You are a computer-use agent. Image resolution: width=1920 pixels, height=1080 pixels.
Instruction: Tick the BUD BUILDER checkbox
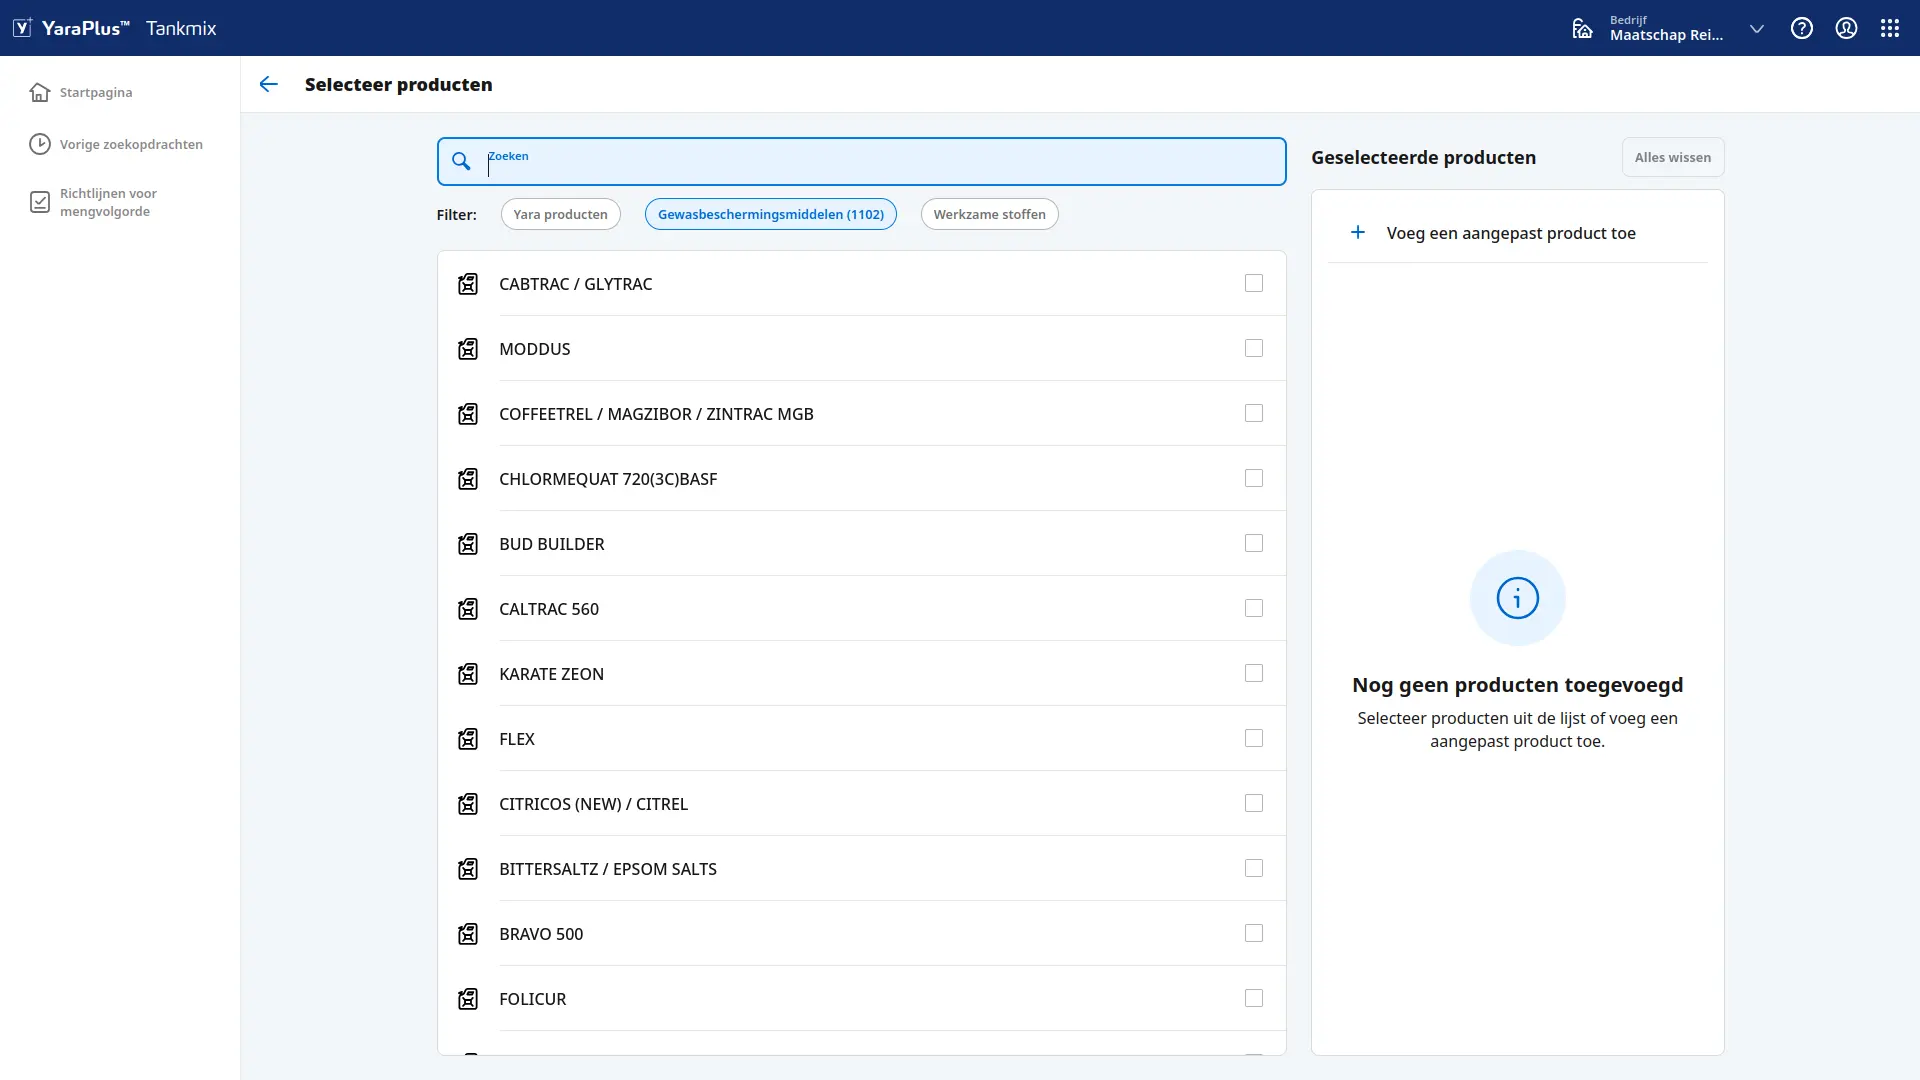[1254, 543]
